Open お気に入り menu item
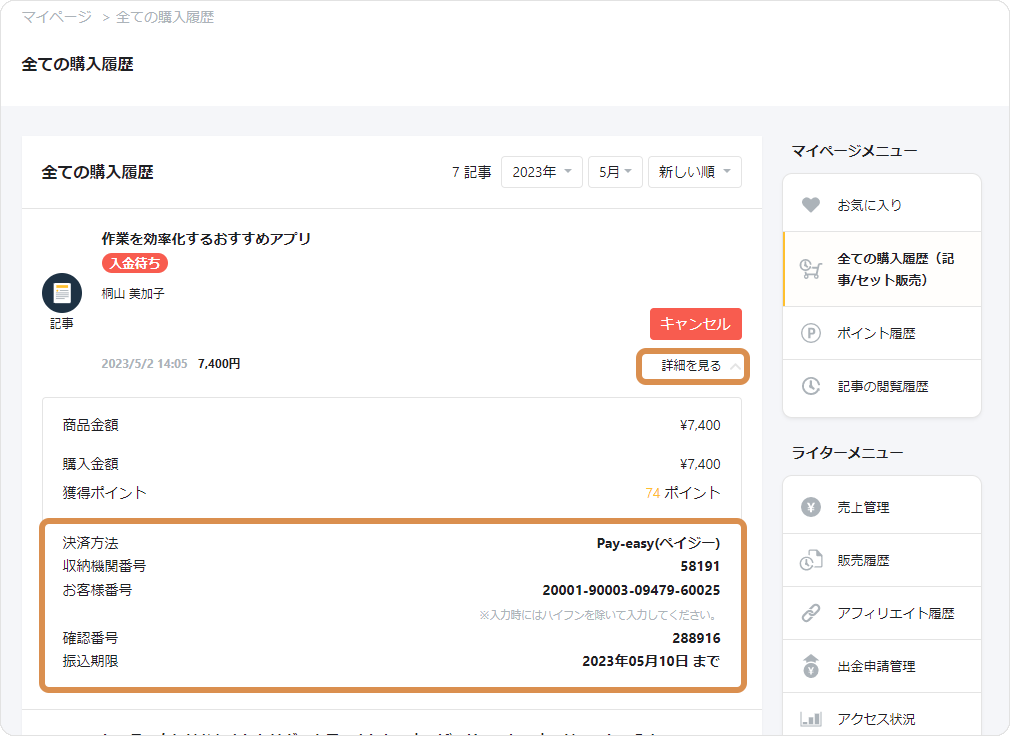The image size is (1010, 736). (x=882, y=205)
